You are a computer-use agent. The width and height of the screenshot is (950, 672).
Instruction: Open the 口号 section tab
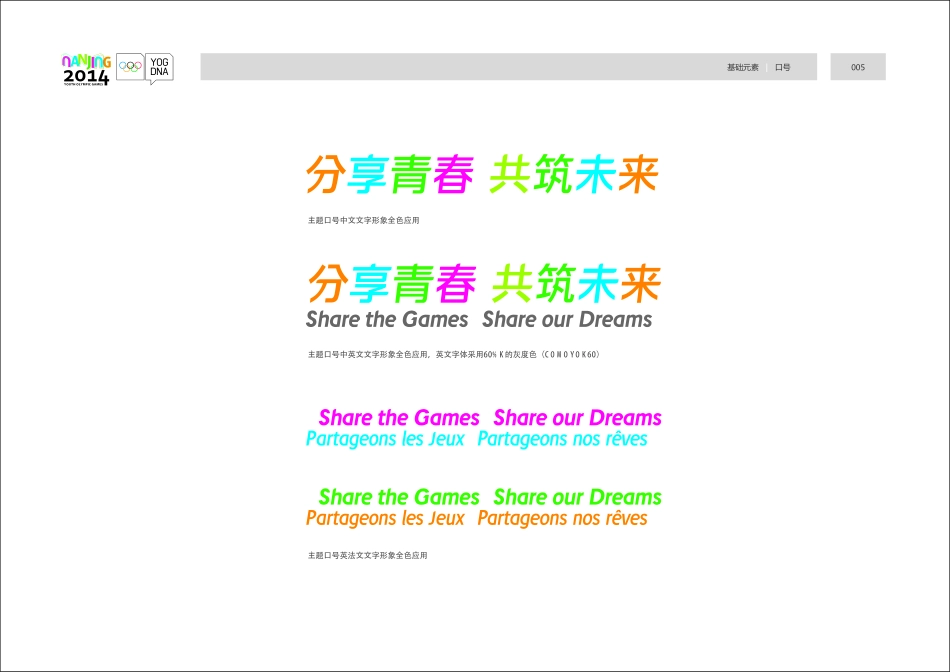click(x=784, y=67)
